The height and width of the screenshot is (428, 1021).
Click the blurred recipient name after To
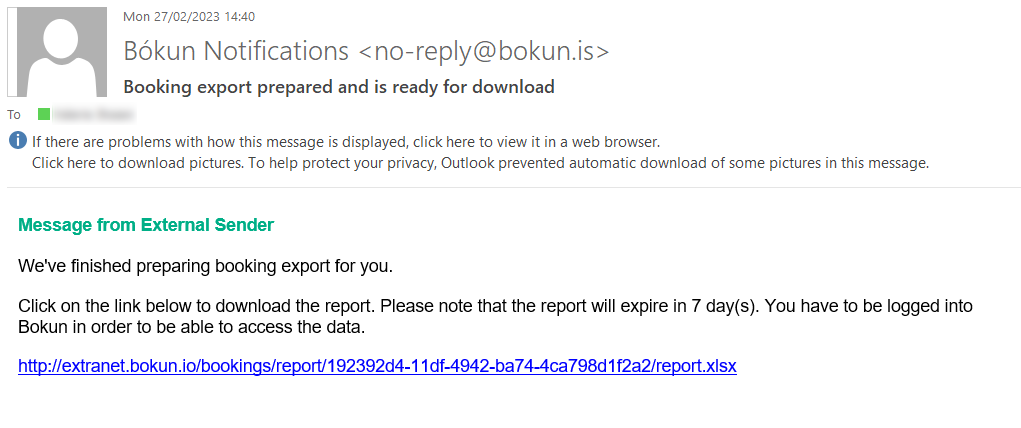94,115
